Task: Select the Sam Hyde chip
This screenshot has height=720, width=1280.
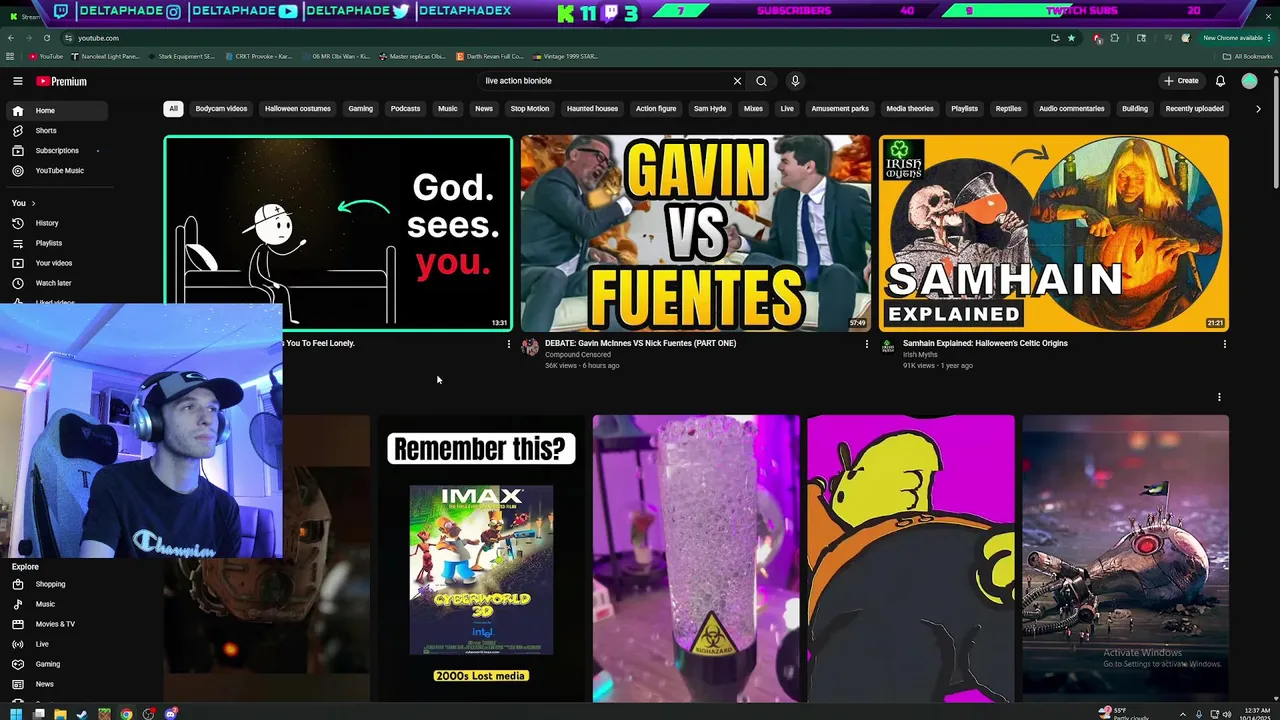Action: pos(710,109)
